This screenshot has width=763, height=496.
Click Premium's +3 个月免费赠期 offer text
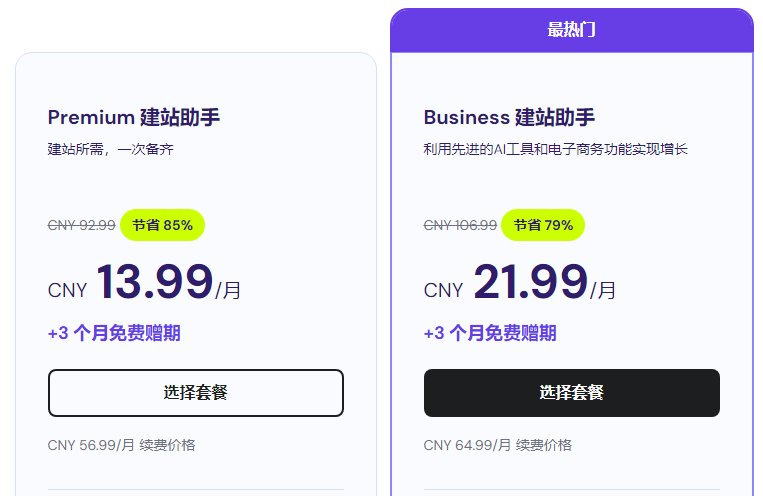(114, 333)
